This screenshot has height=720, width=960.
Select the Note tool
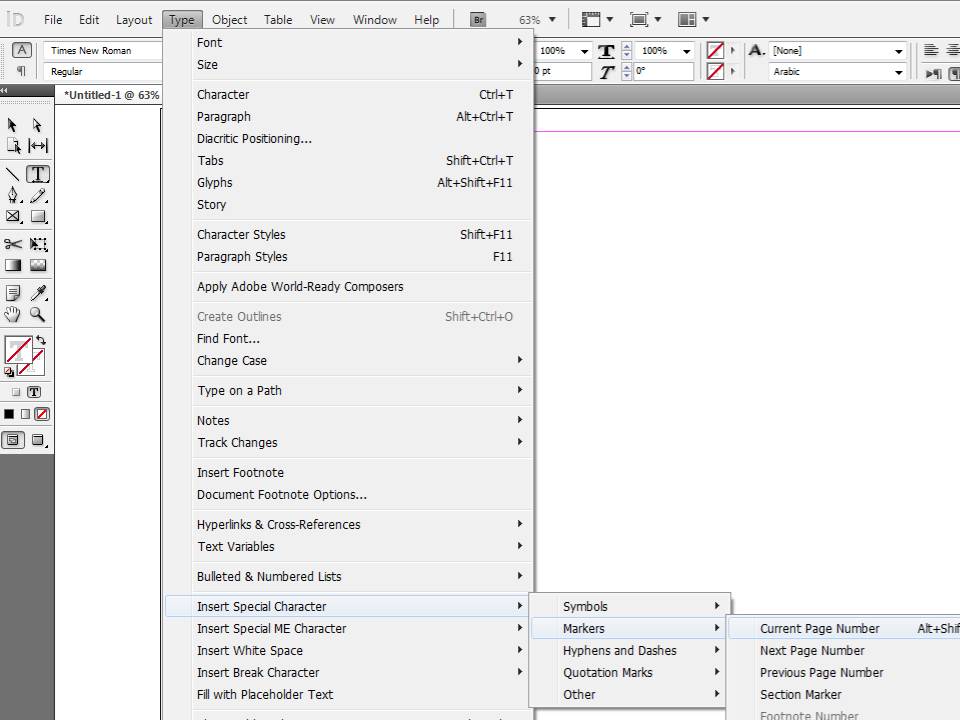(x=13, y=293)
